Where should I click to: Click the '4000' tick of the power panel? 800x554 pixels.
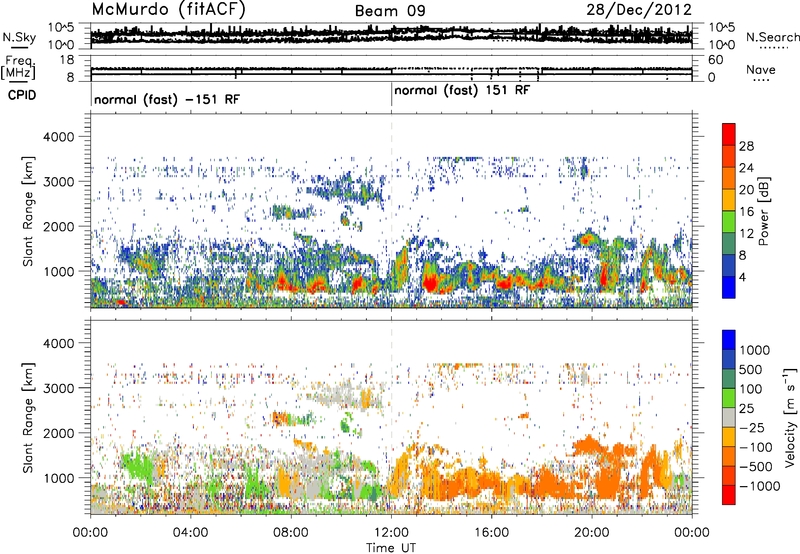coord(61,137)
